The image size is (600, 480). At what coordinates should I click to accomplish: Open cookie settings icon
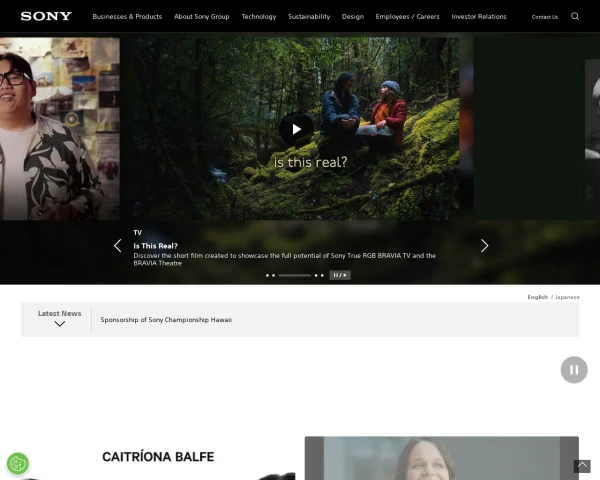tap(18, 464)
